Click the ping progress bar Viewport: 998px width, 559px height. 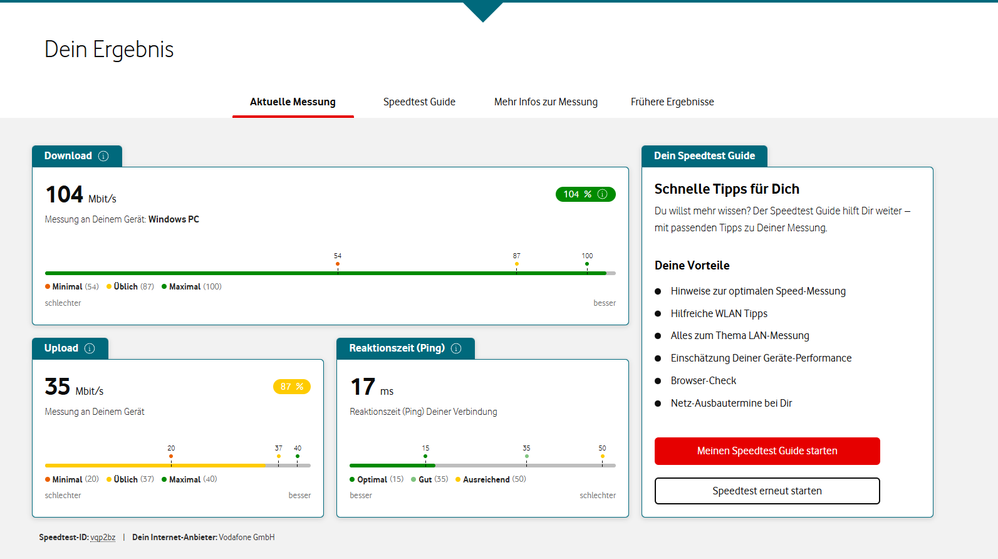[482, 465]
